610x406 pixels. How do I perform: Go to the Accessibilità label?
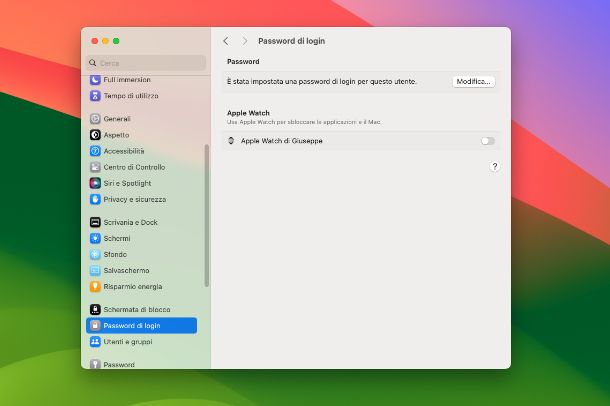pyautogui.click(x=124, y=151)
